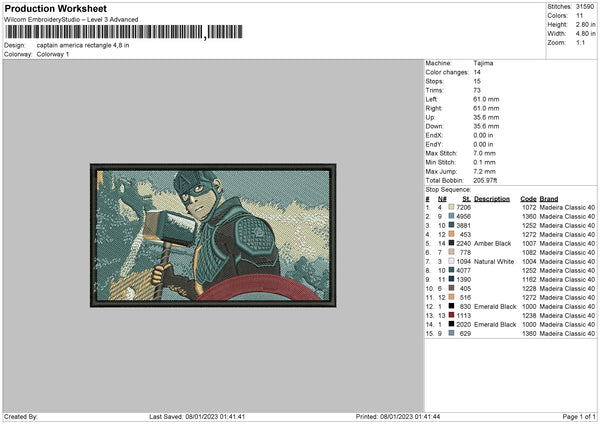Click the 'Production Worksheet' title
Screen dimensions: 600x424
pos(55,8)
